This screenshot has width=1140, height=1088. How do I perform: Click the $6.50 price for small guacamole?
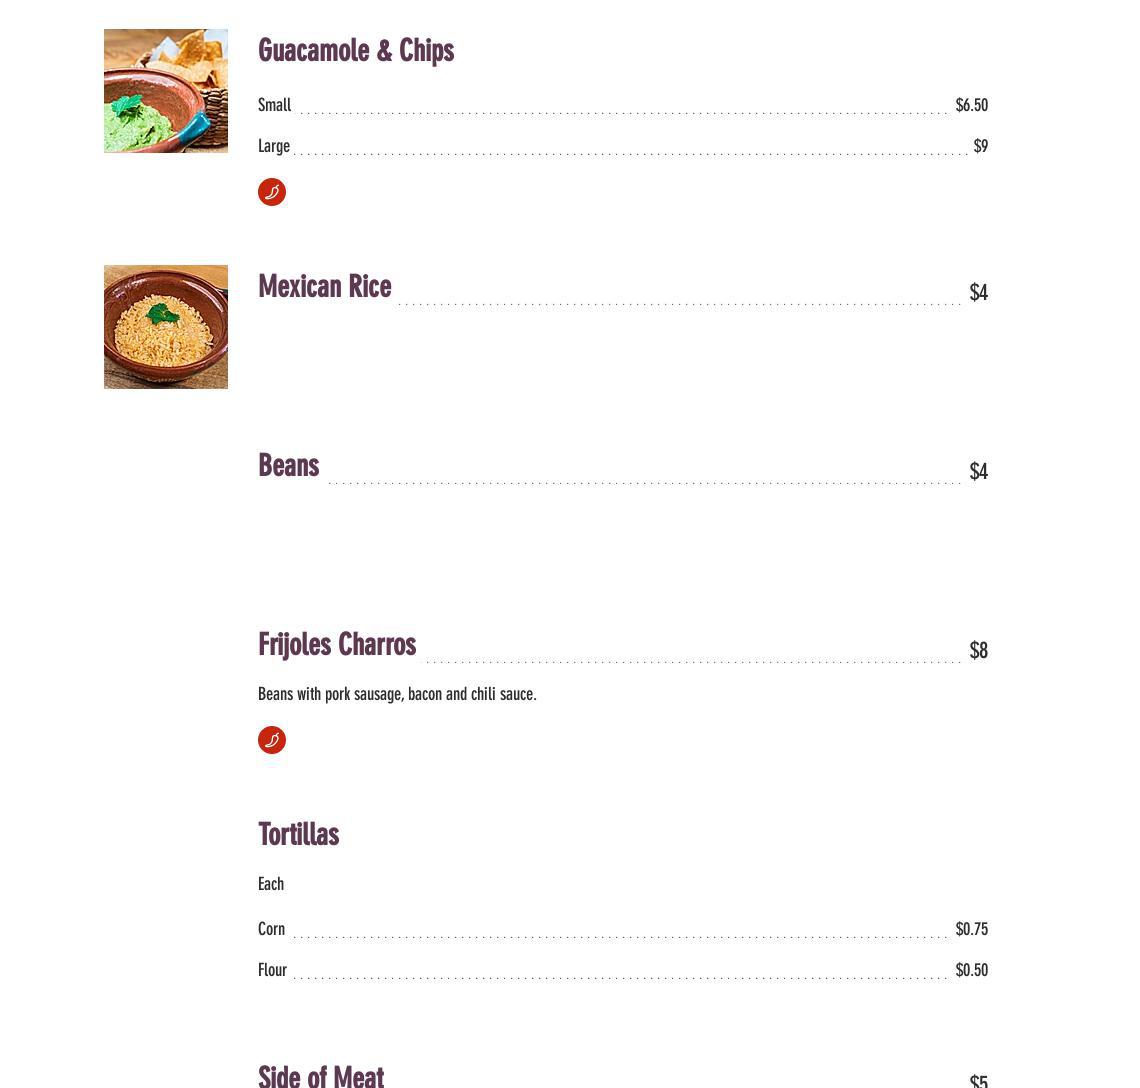click(x=971, y=105)
